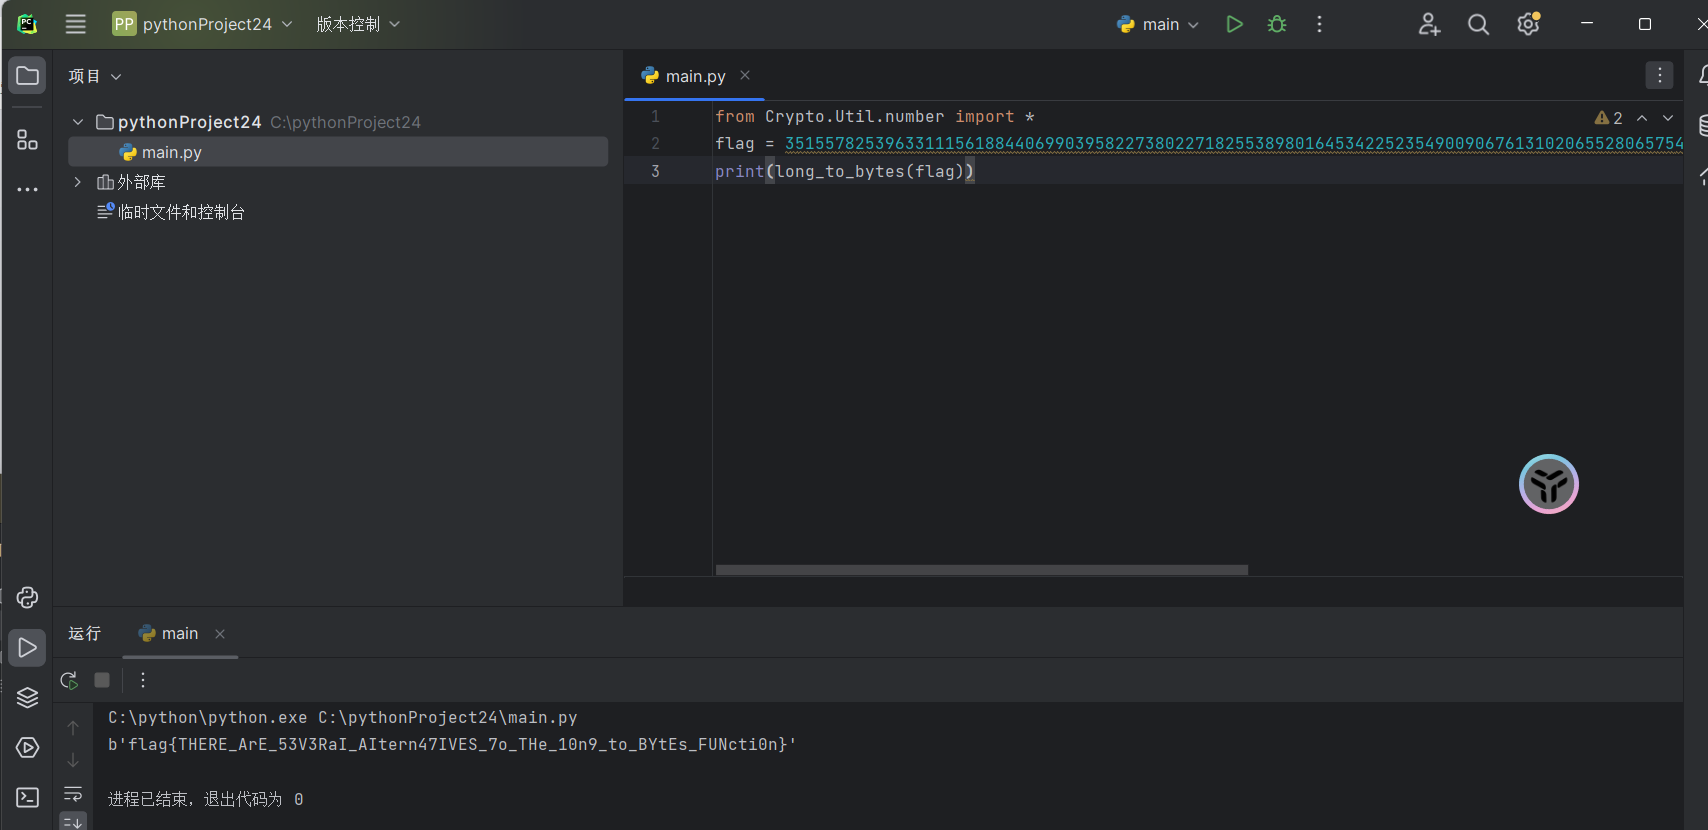
Task: Open IDE settings gear icon
Action: pyautogui.click(x=1528, y=24)
